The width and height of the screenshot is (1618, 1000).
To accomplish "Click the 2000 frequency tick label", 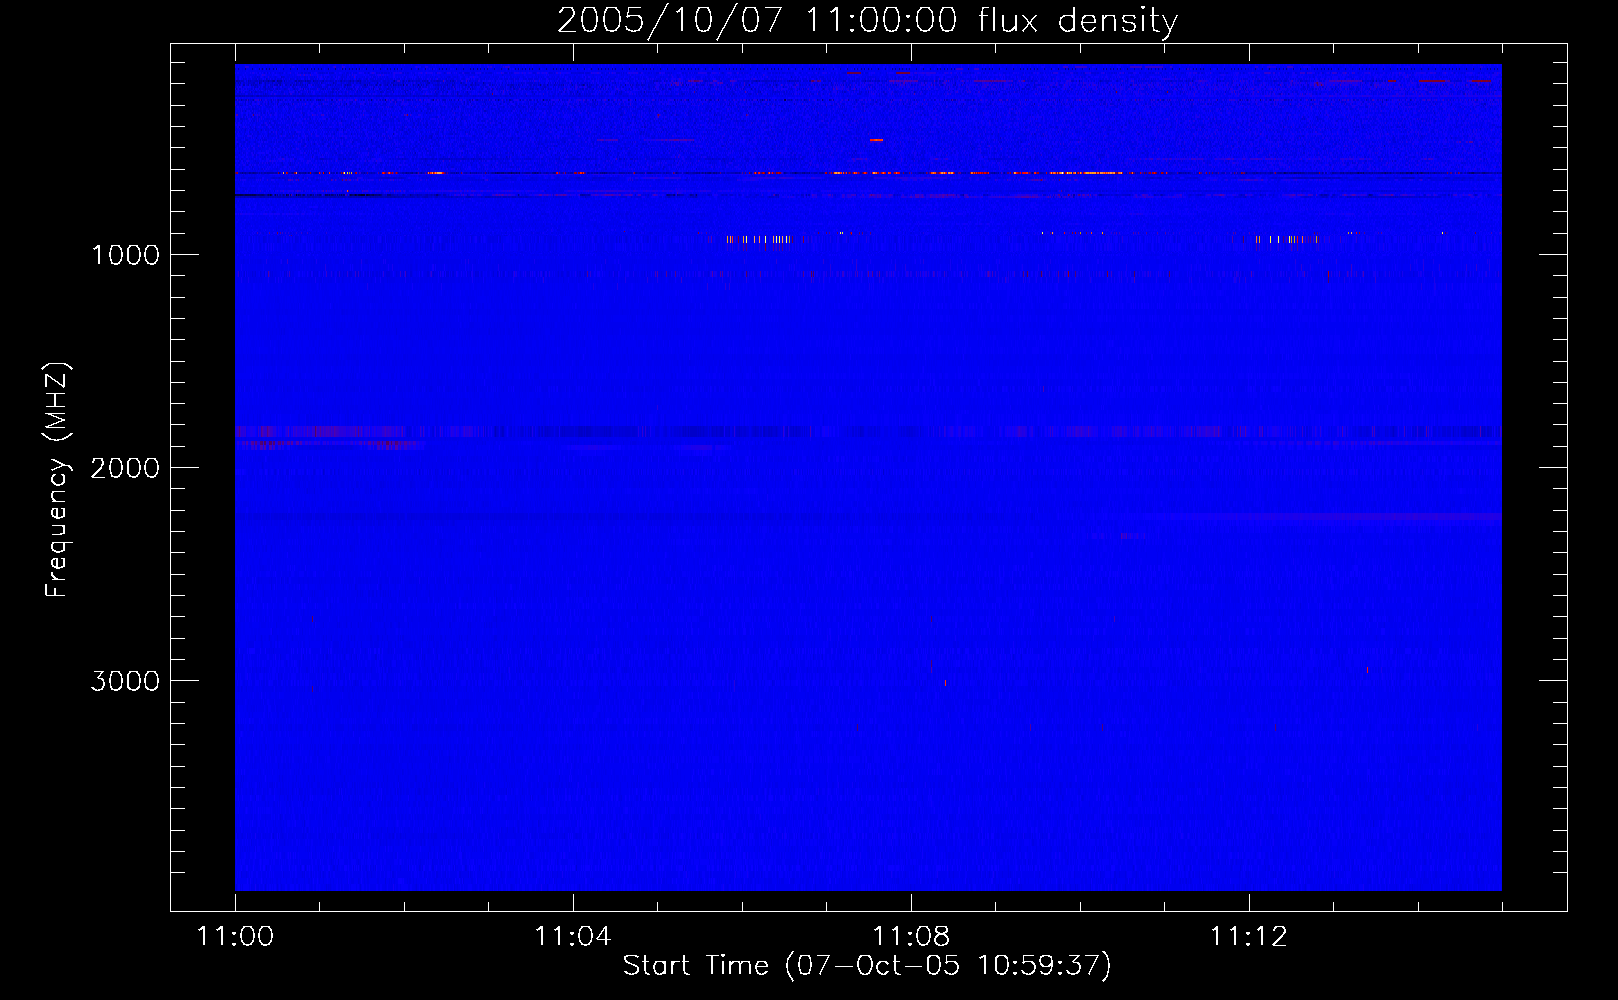I will click(125, 468).
